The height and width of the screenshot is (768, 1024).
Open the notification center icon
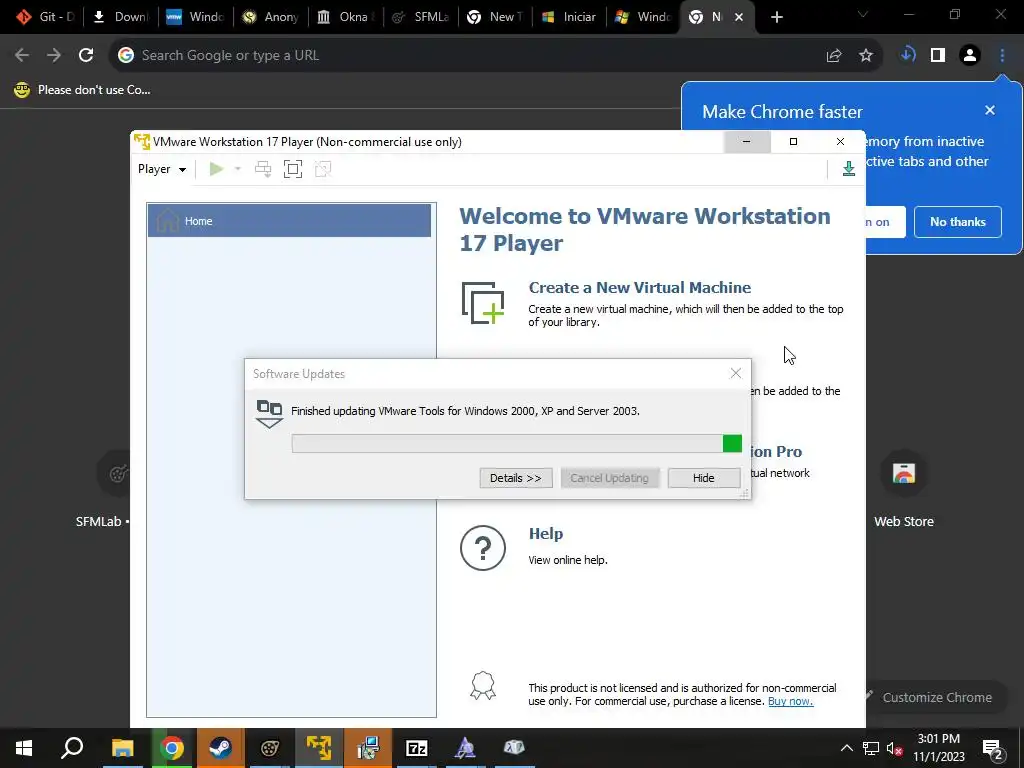(x=992, y=748)
